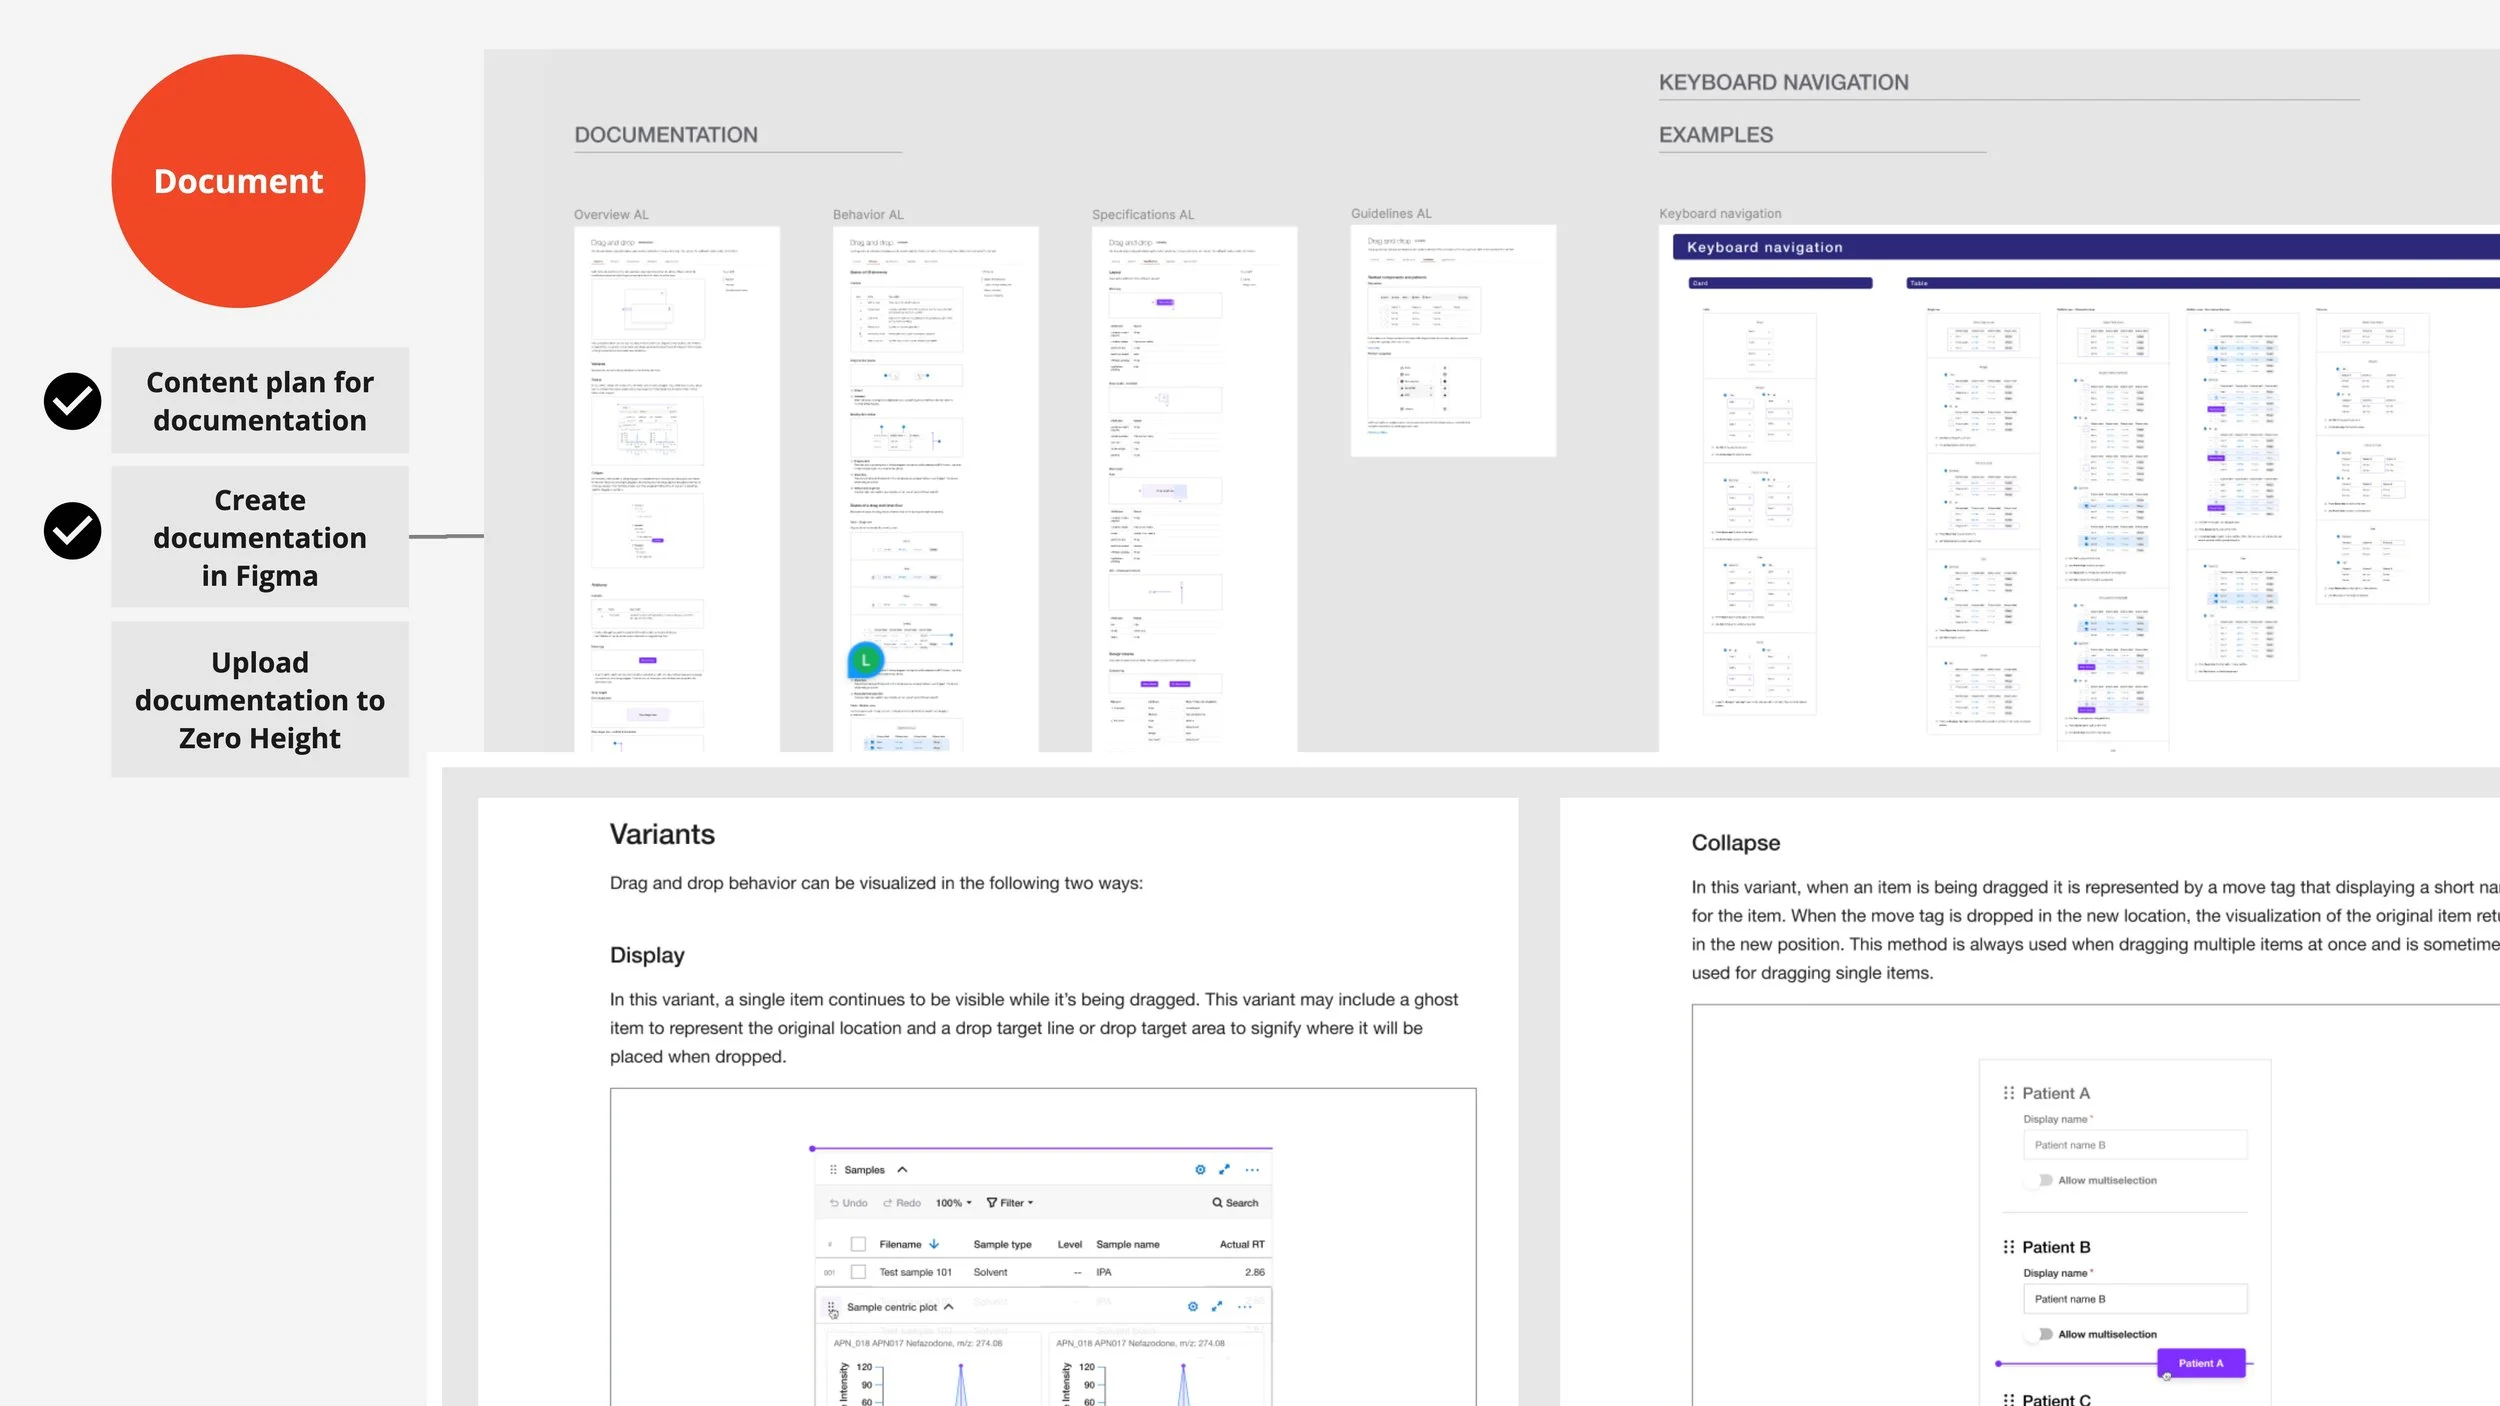Click the red Document circle
2500x1406 pixels.
(238, 181)
